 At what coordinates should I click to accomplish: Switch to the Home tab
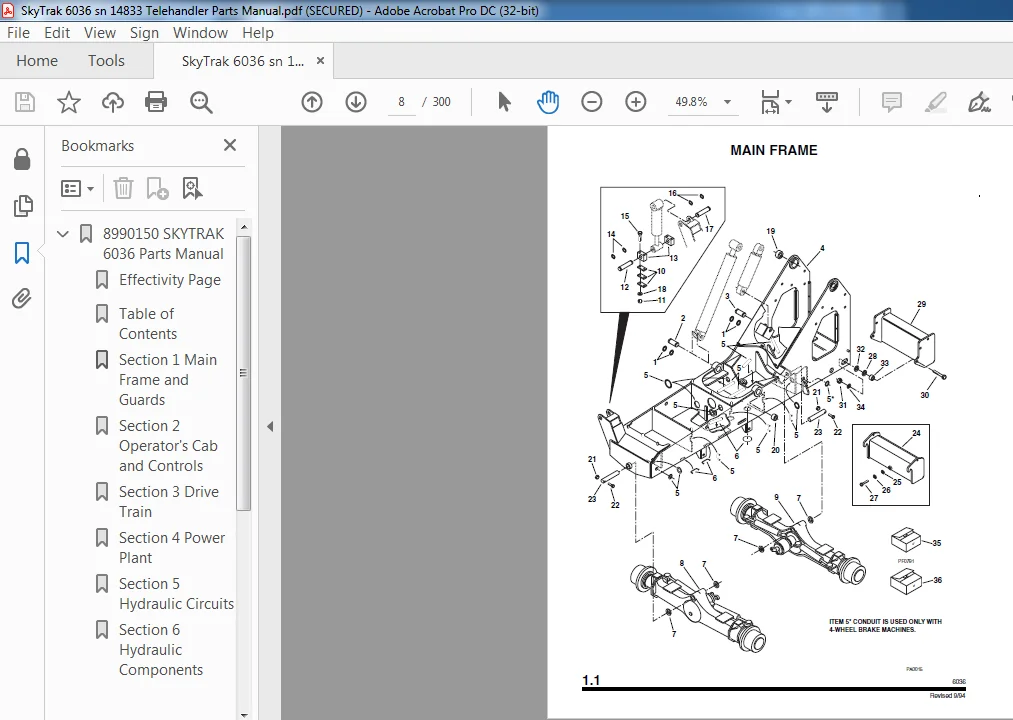(37, 61)
